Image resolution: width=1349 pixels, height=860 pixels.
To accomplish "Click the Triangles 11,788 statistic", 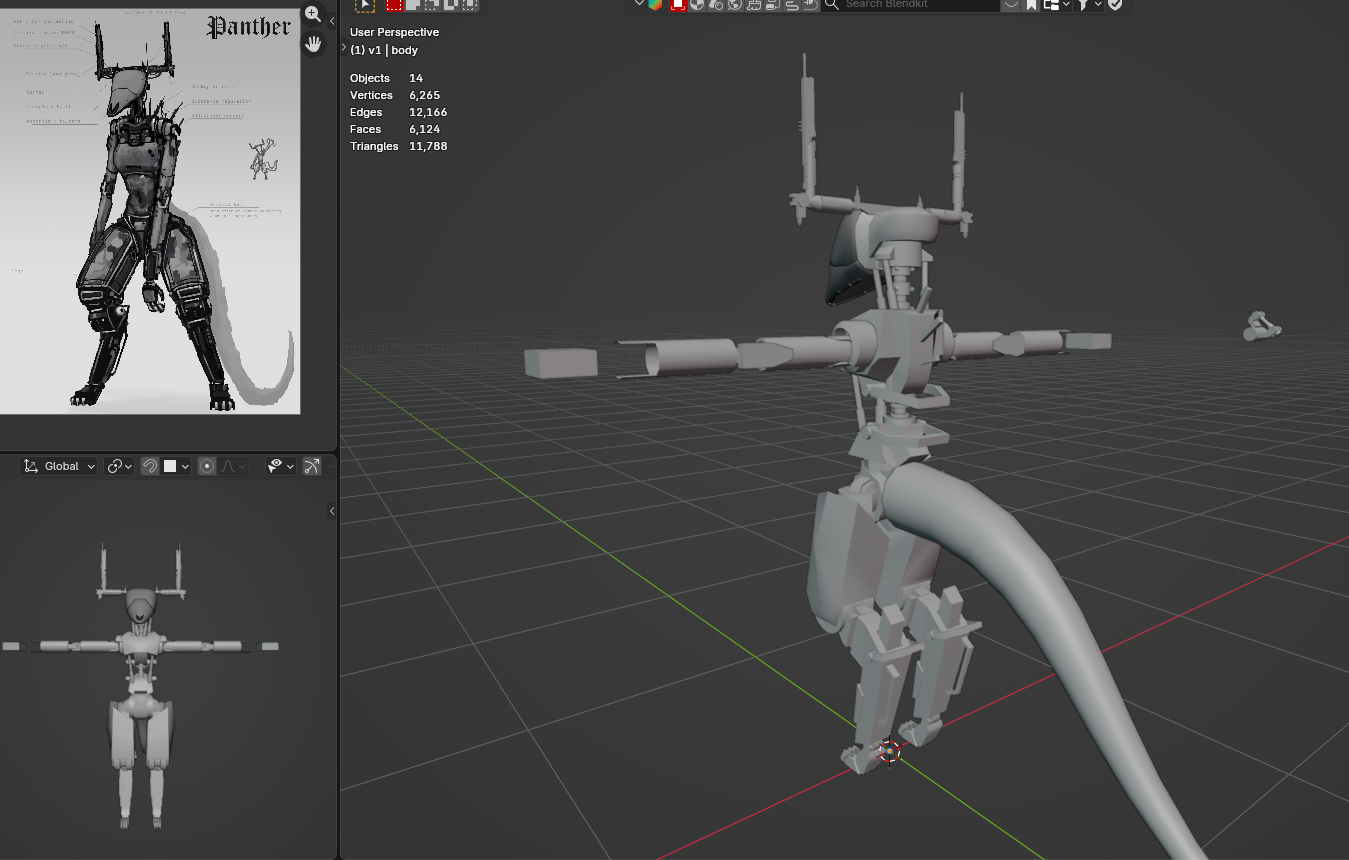I will click(399, 146).
